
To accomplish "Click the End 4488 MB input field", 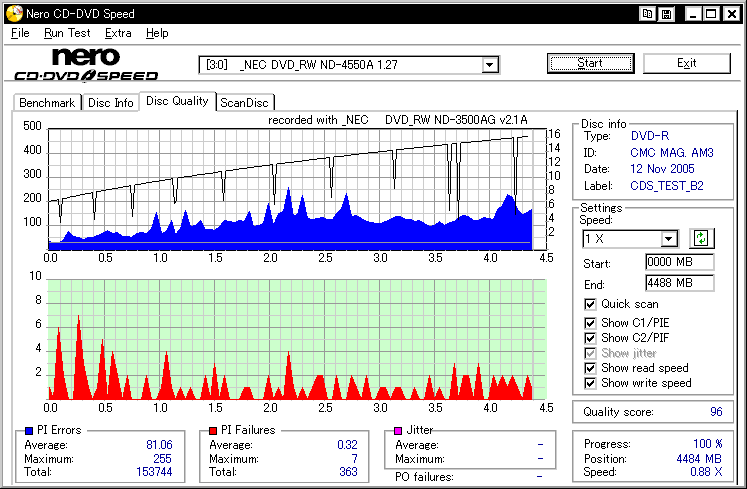I will 680,283.
